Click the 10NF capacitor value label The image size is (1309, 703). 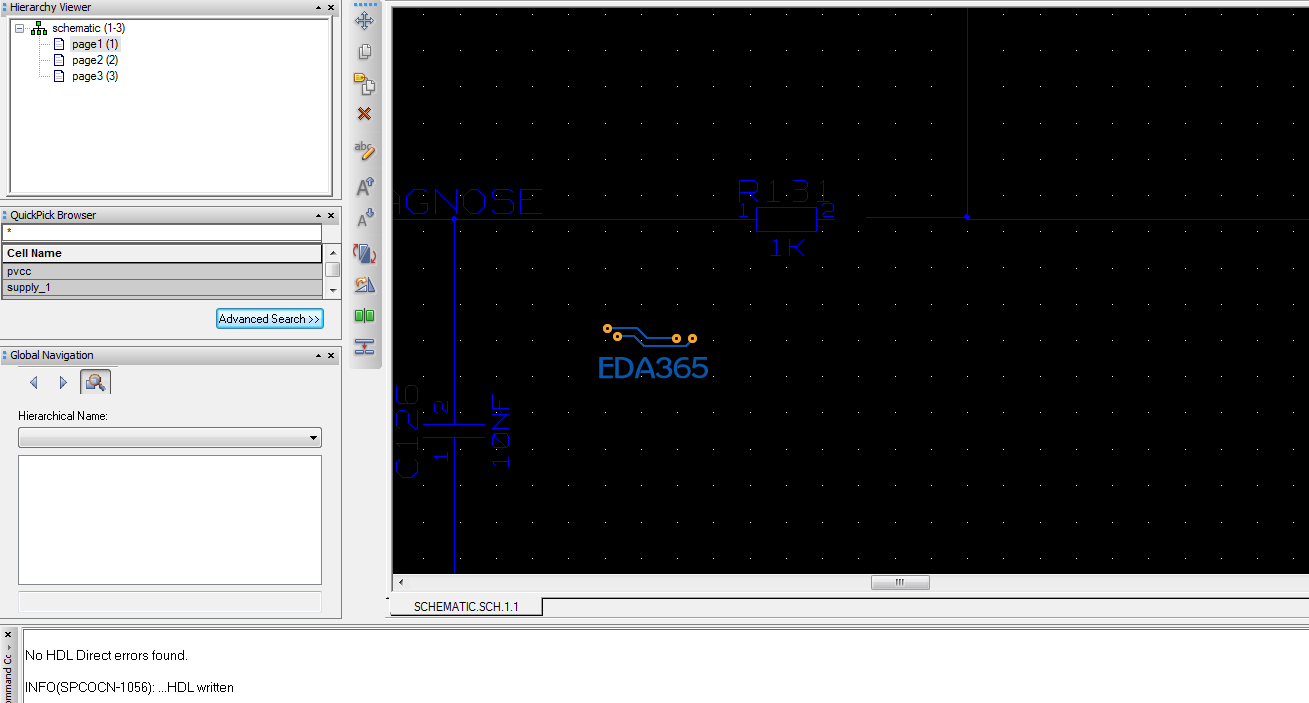(500, 432)
